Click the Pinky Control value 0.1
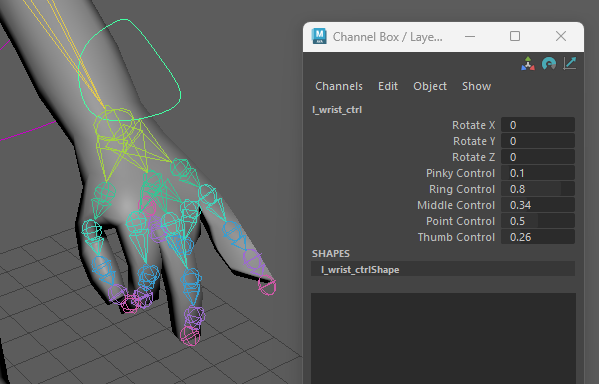Viewport: 599px width, 384px height. (x=538, y=173)
